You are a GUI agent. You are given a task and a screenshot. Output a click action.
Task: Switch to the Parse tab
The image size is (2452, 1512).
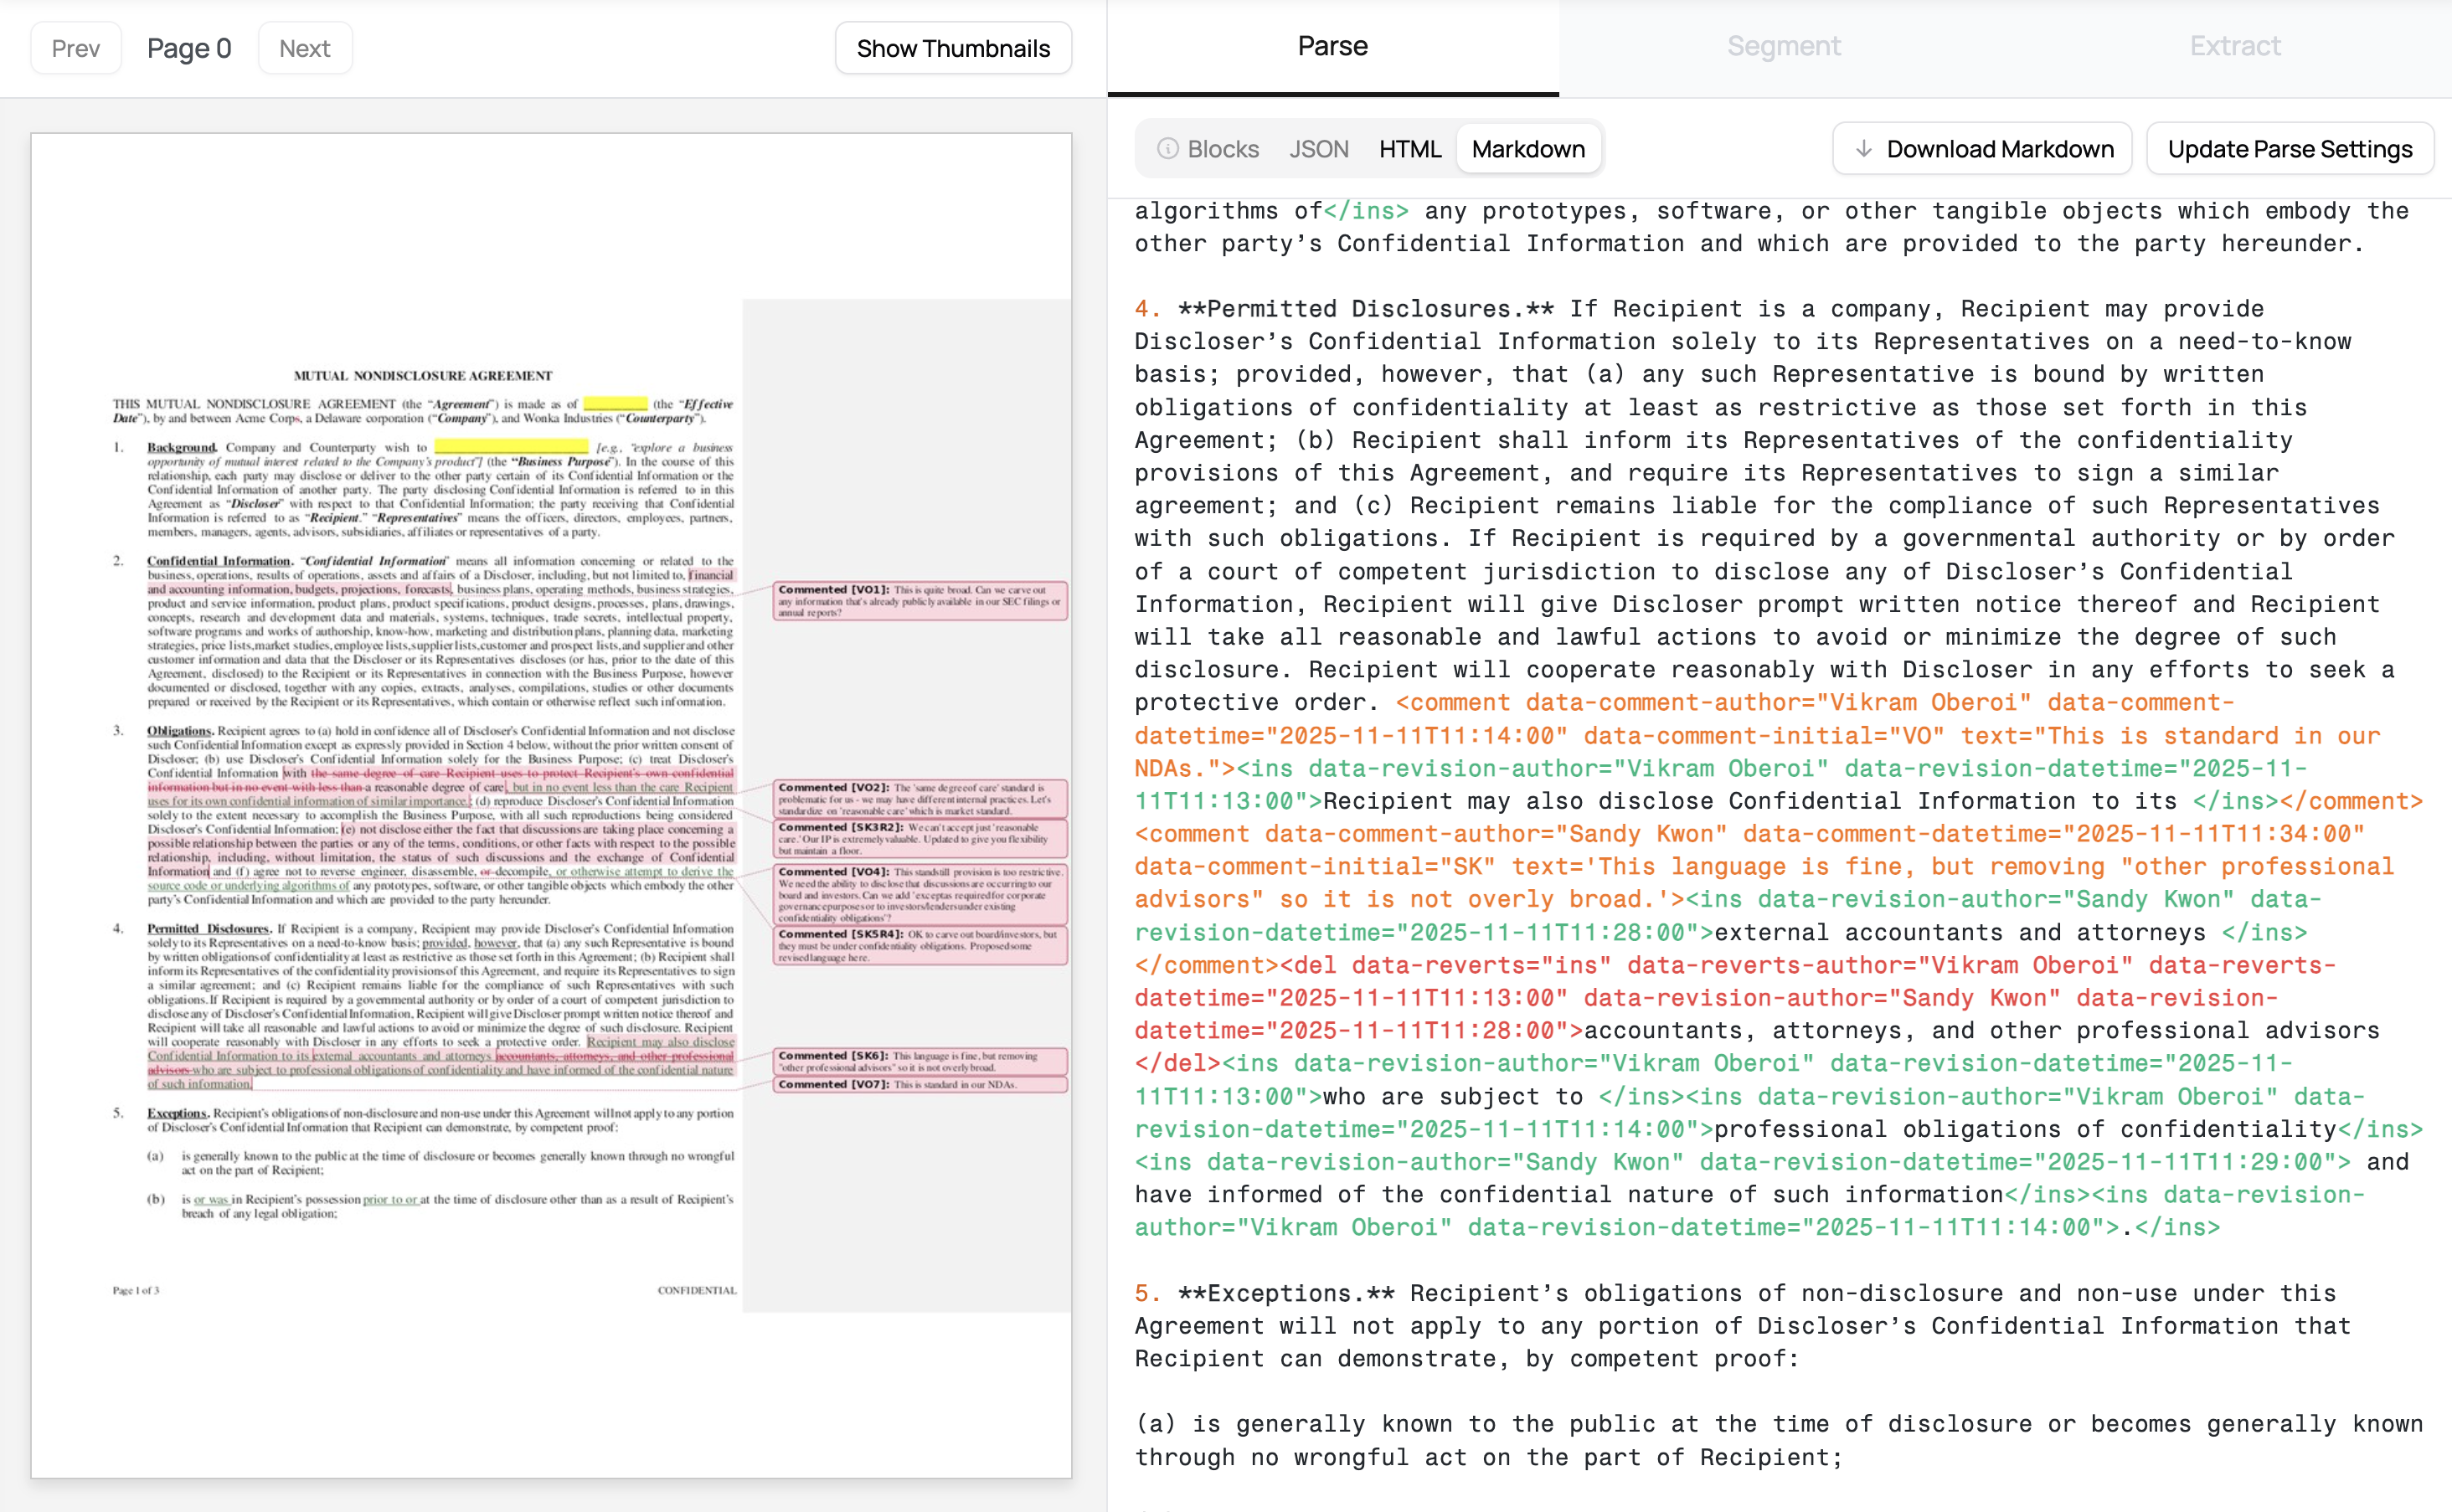coord(1332,46)
